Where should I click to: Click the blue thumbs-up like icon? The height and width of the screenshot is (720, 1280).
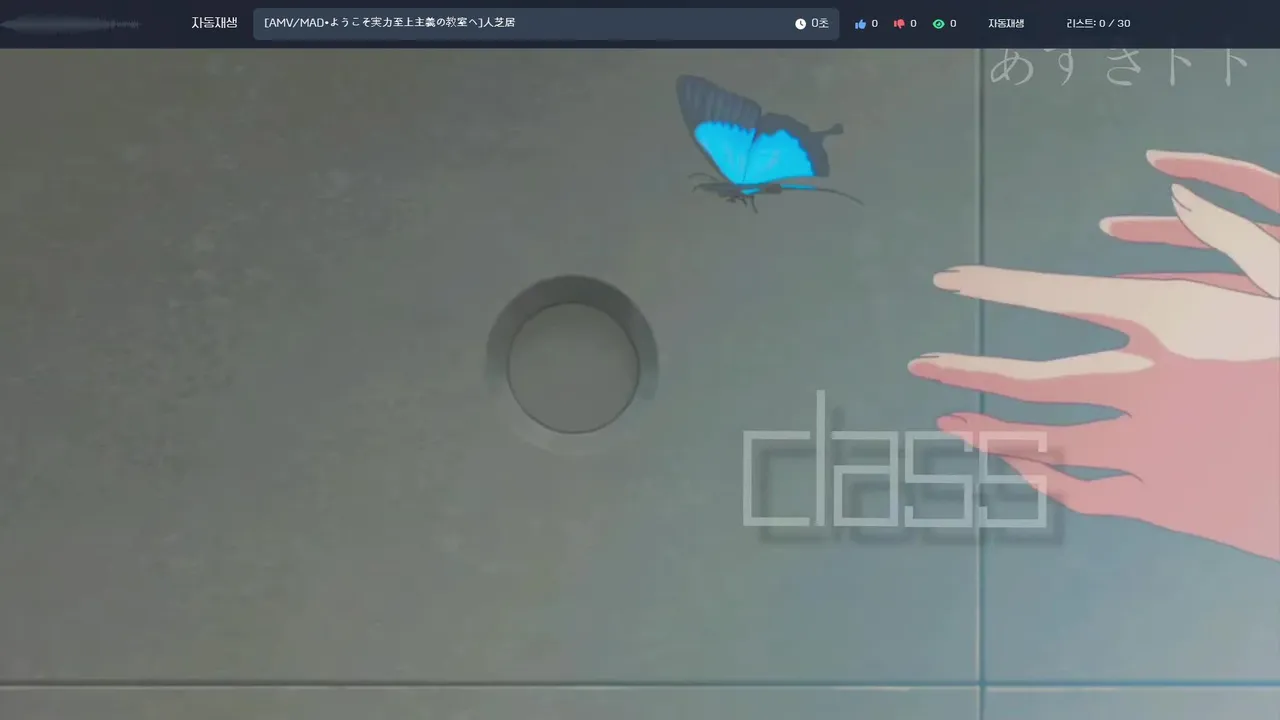[860, 24]
